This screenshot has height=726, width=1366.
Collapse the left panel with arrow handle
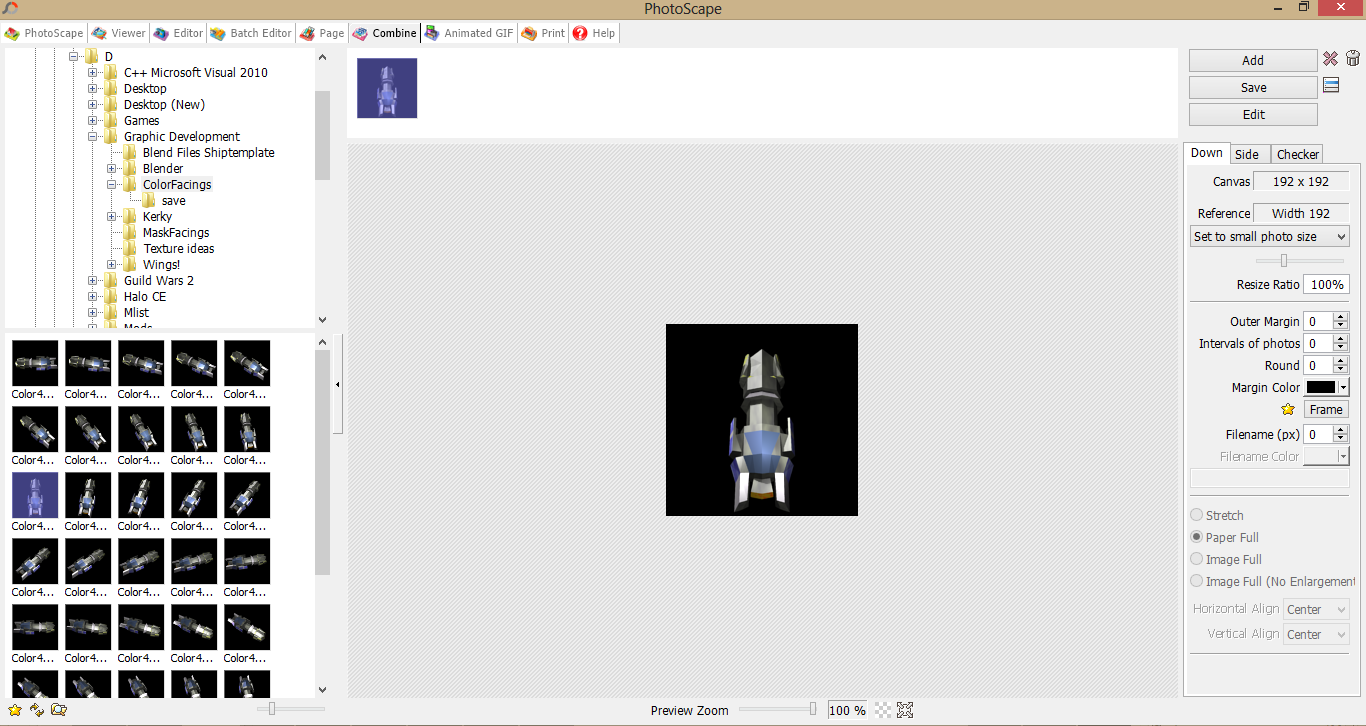tap(338, 384)
